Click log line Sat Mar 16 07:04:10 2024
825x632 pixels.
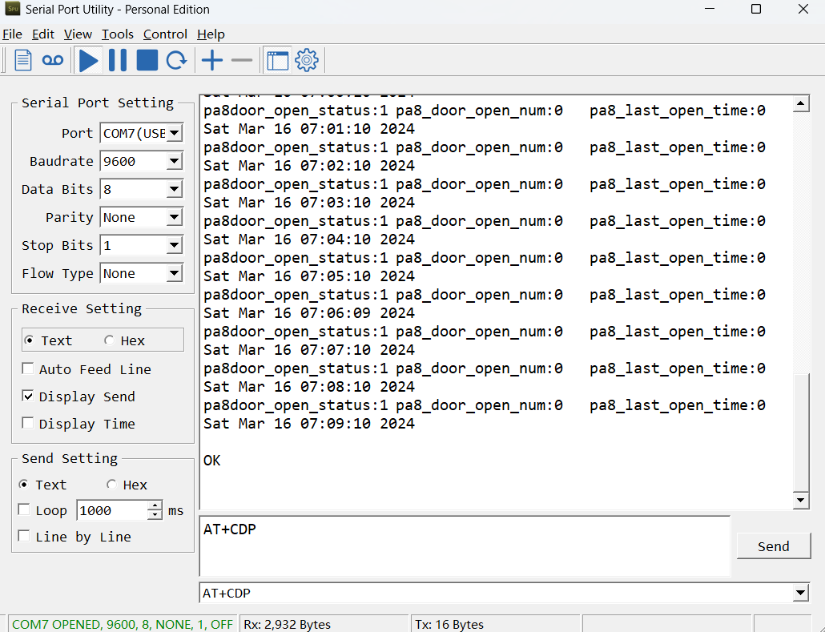309,239
